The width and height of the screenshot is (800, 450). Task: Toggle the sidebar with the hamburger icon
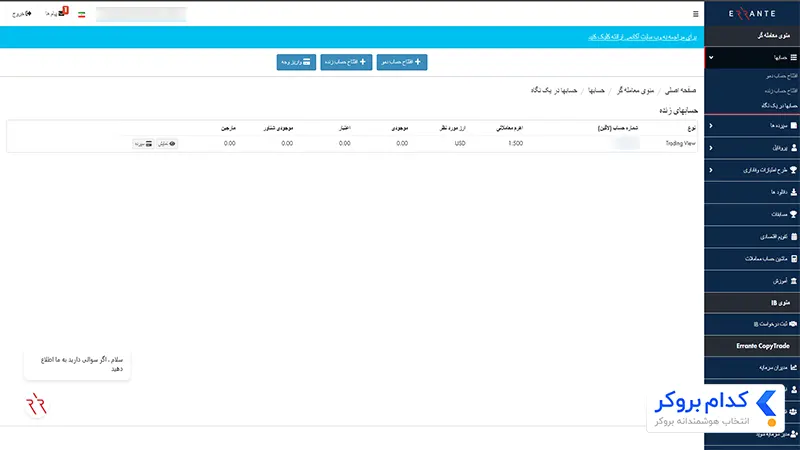click(695, 14)
